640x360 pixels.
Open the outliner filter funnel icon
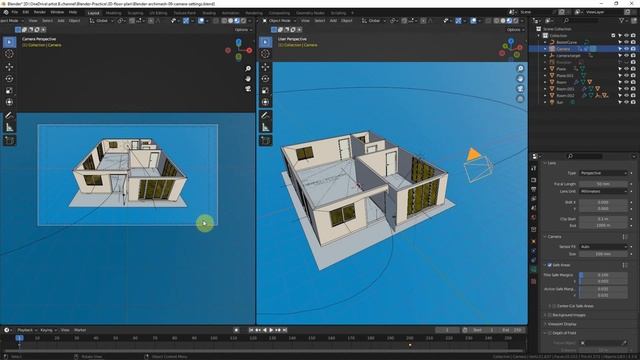click(622, 20)
